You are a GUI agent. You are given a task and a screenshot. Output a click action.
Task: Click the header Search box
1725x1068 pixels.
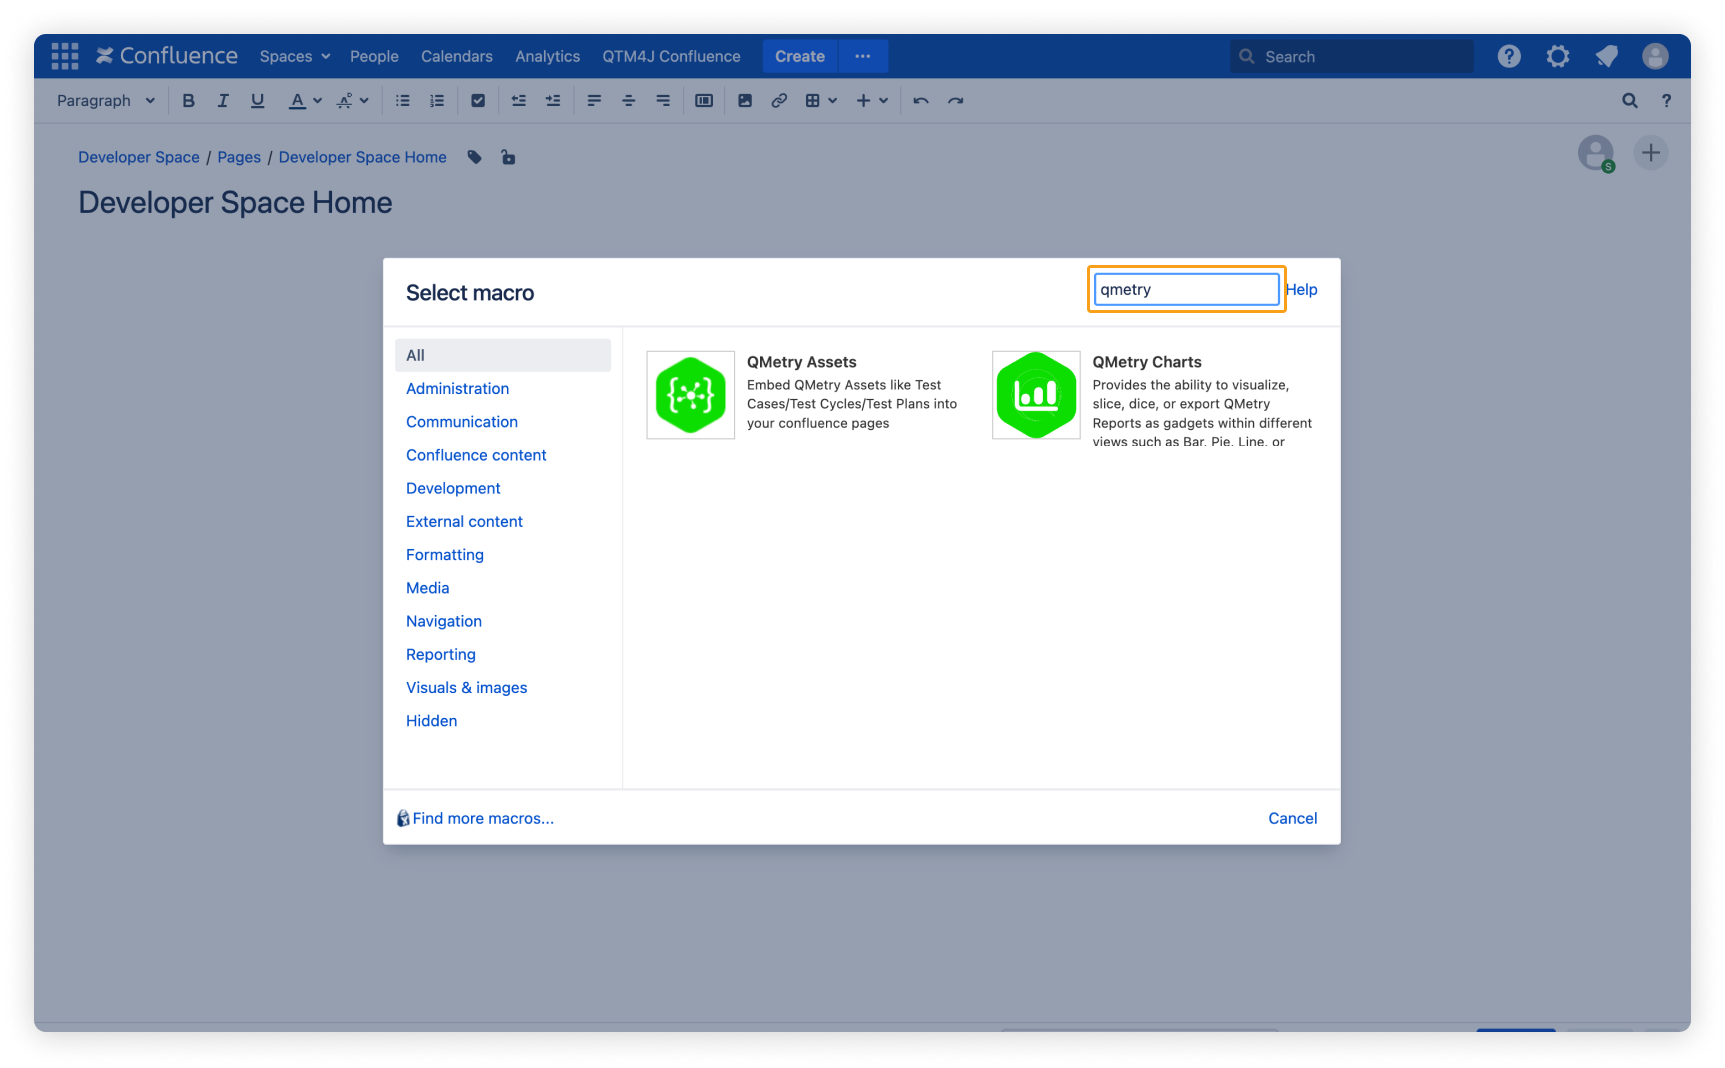1351,56
